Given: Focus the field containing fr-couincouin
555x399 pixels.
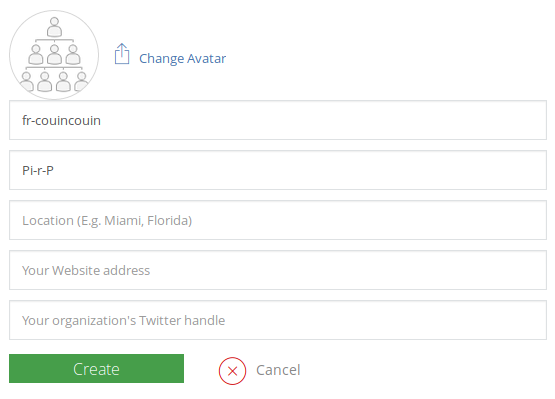Looking at the screenshot, I should tap(278, 120).
